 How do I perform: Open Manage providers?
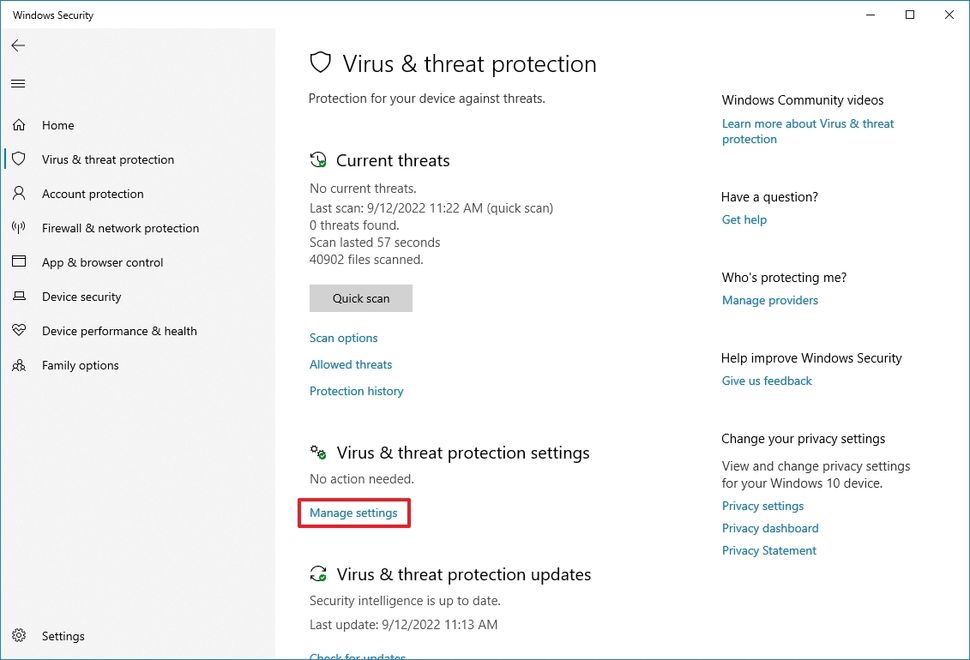(770, 300)
